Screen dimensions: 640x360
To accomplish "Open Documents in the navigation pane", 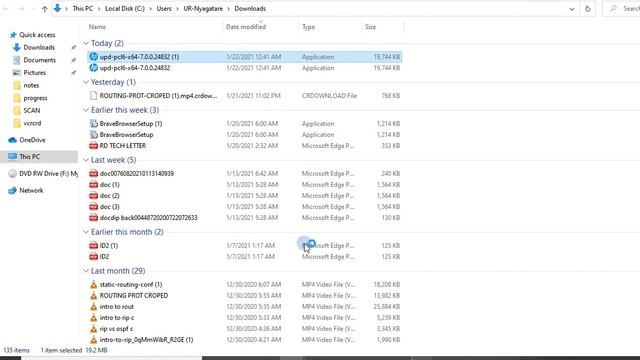I will (40, 60).
